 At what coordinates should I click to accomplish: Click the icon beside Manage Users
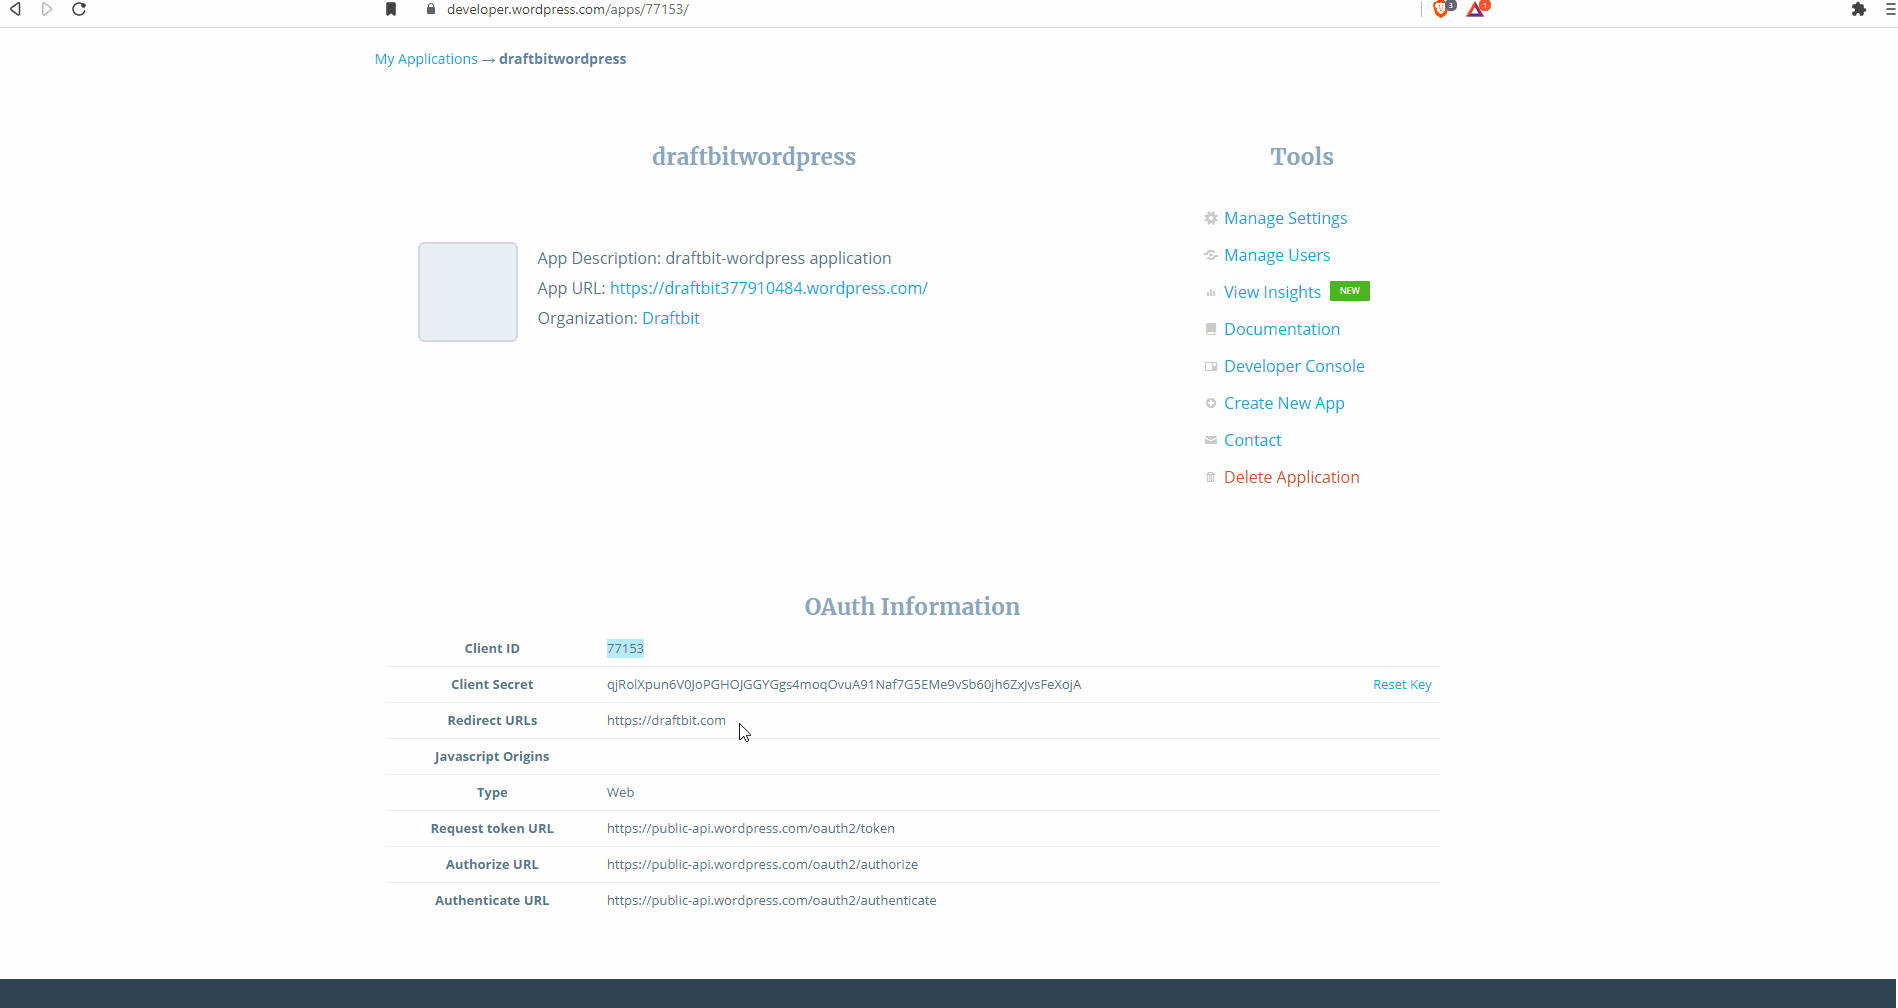point(1211,255)
